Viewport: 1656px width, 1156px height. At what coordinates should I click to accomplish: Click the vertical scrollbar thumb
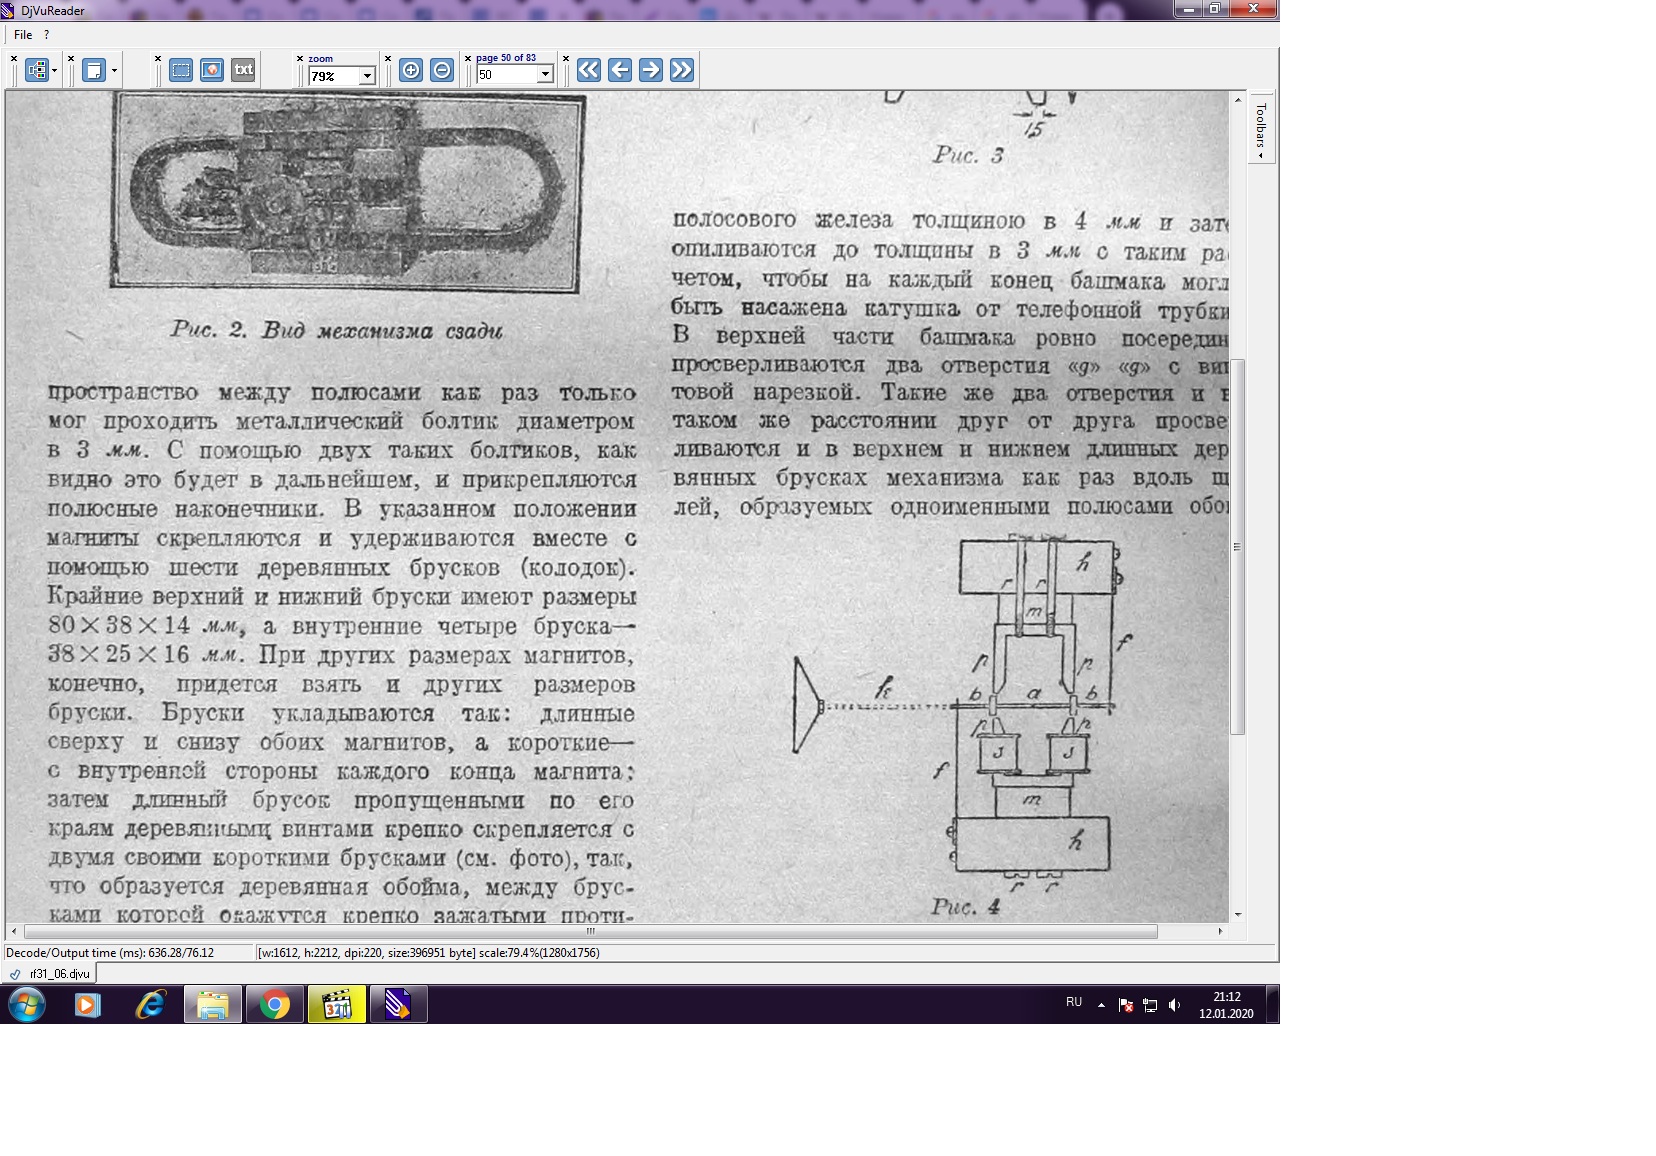coord(1238,547)
